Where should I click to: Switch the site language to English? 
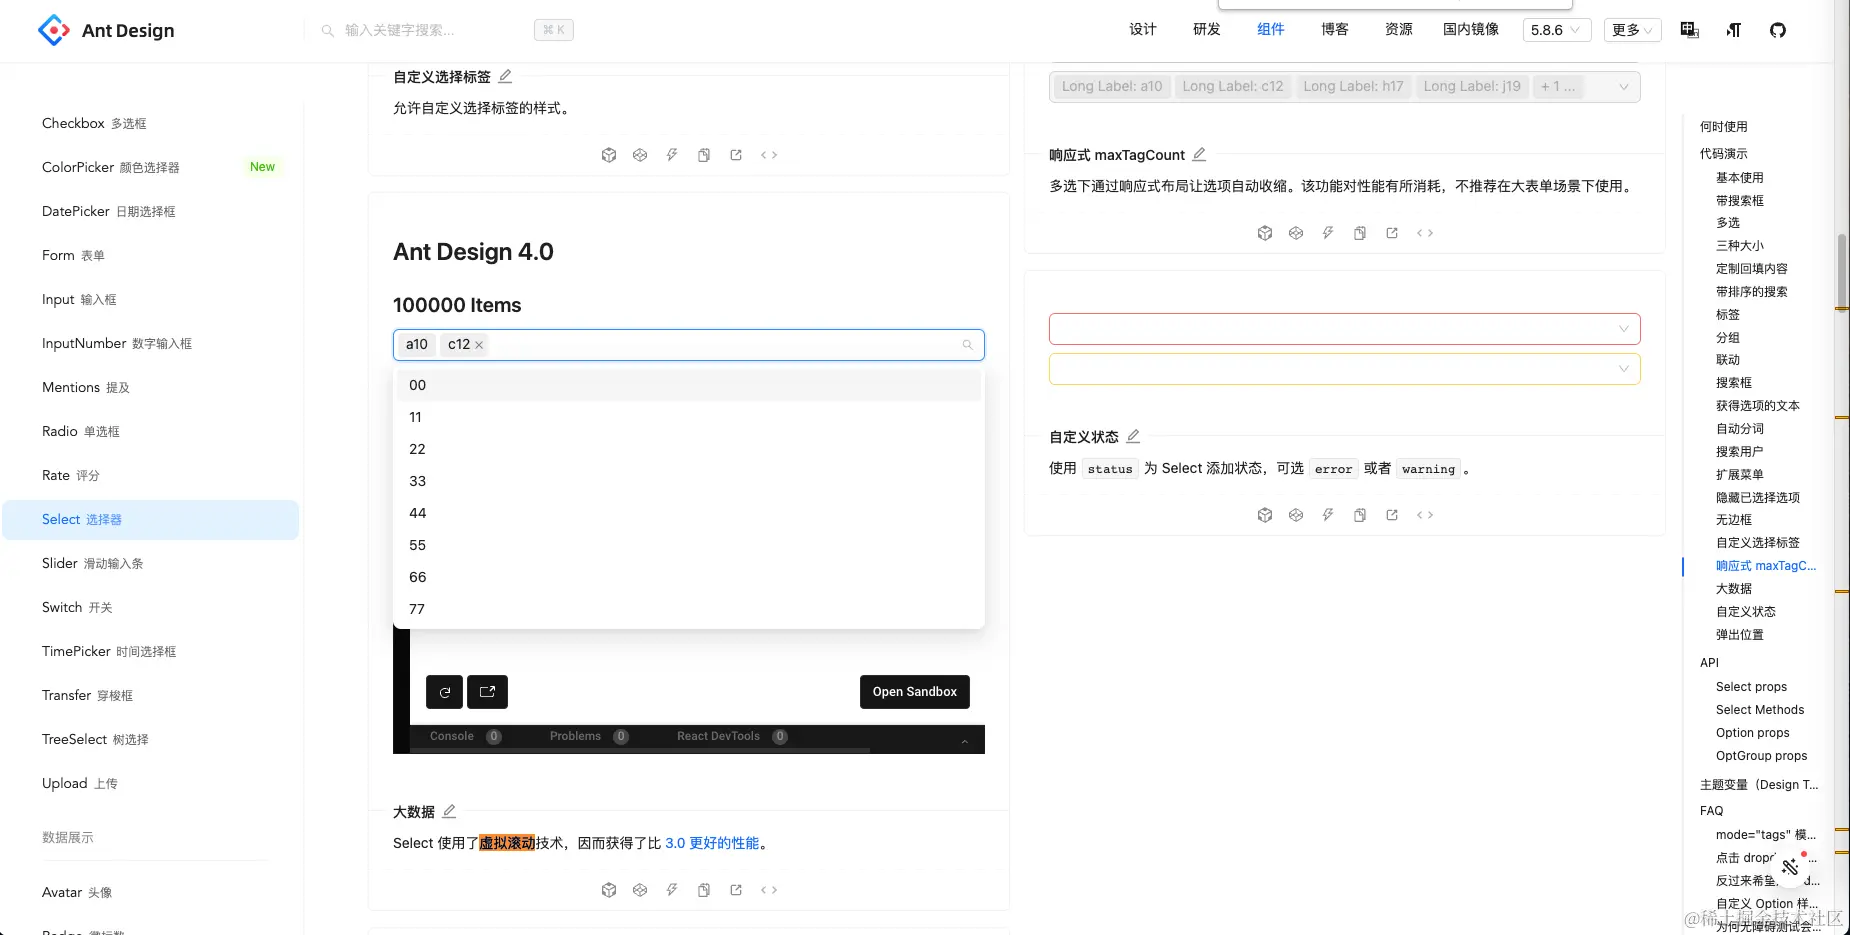pos(1689,31)
